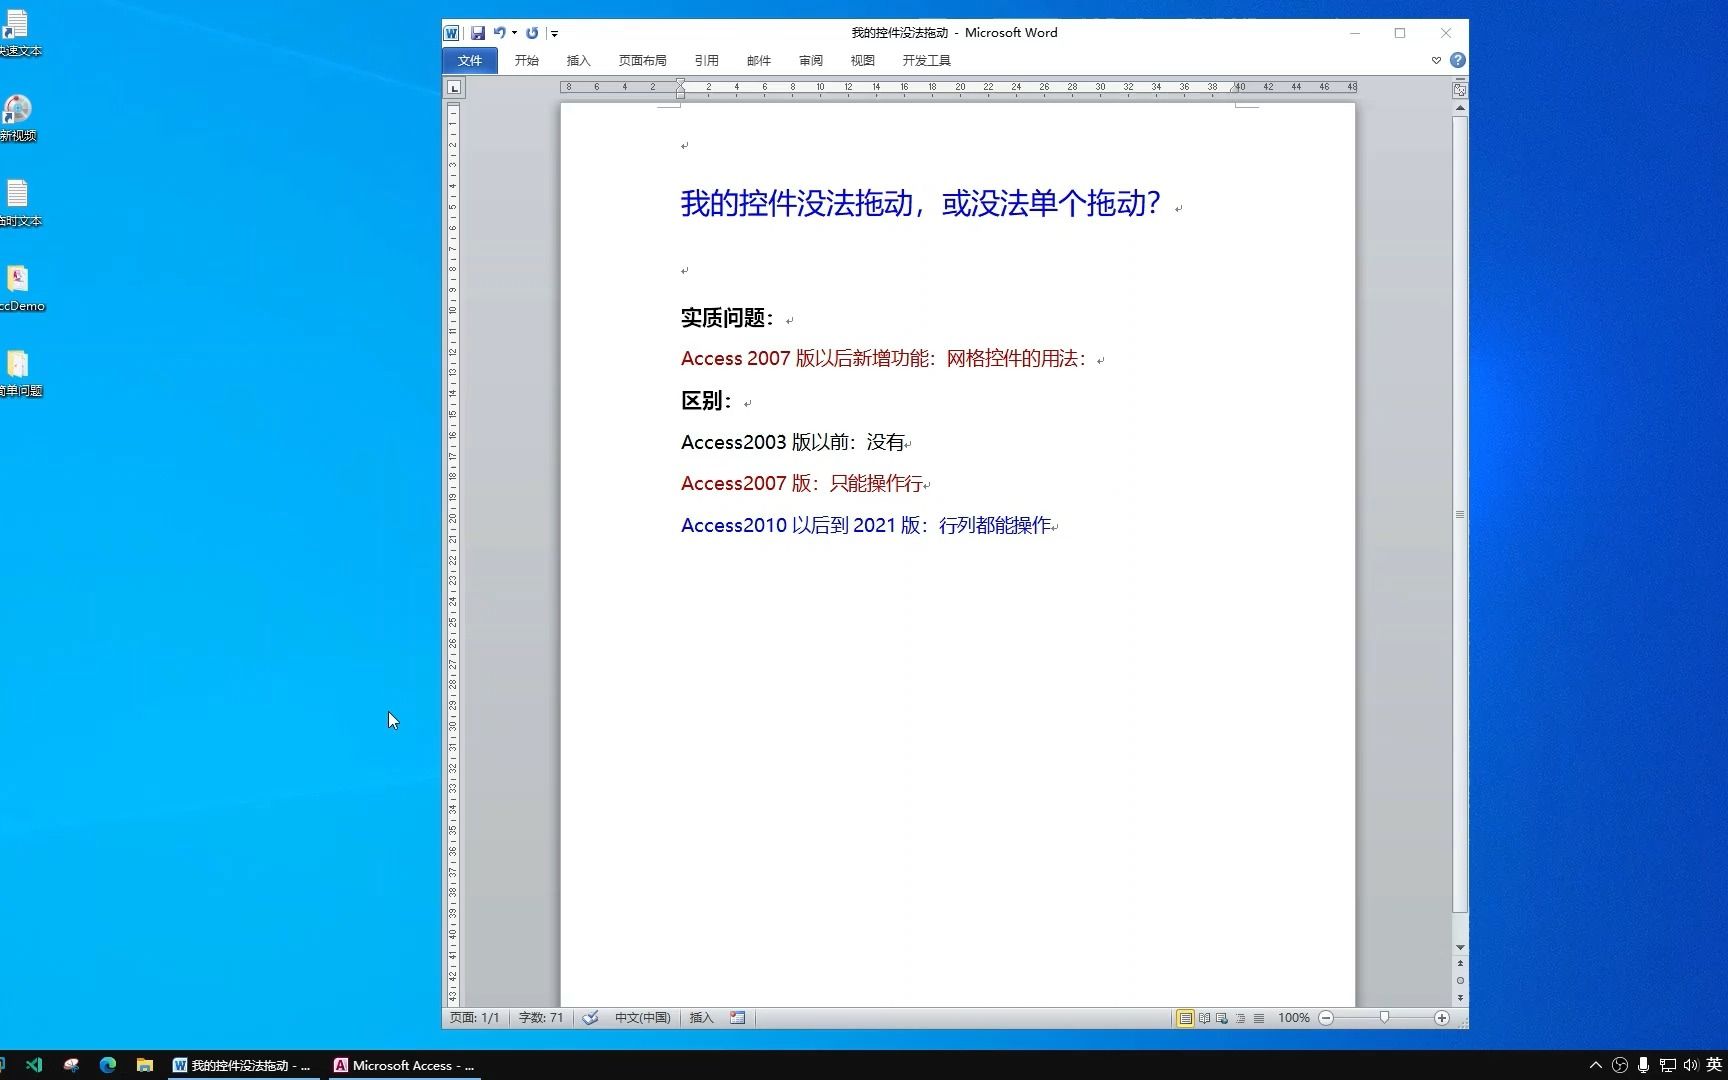Click the spelling check icon in status bar
Viewport: 1728px width, 1080px height.
591,1017
